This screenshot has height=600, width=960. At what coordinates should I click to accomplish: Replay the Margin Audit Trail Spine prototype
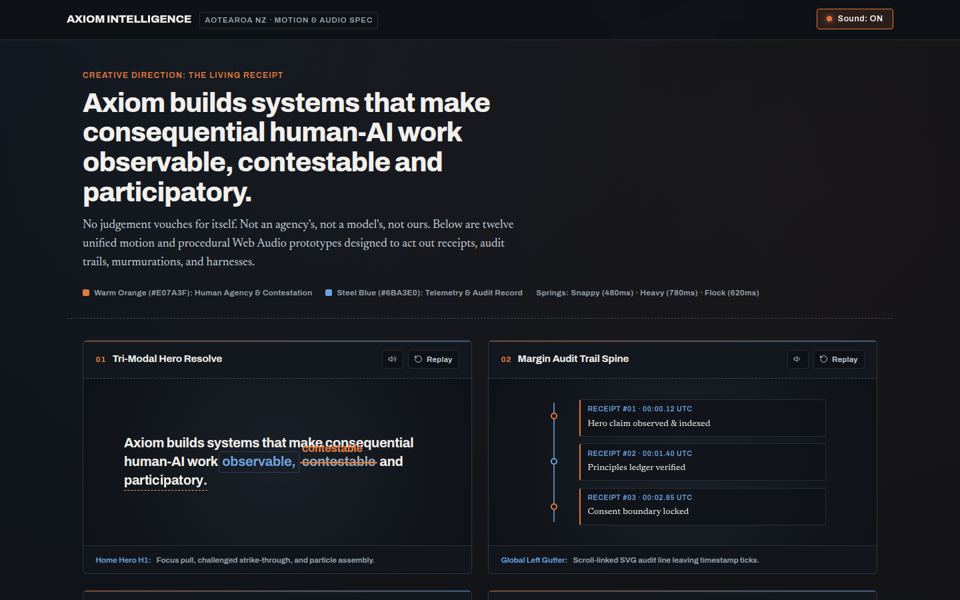[x=839, y=359]
